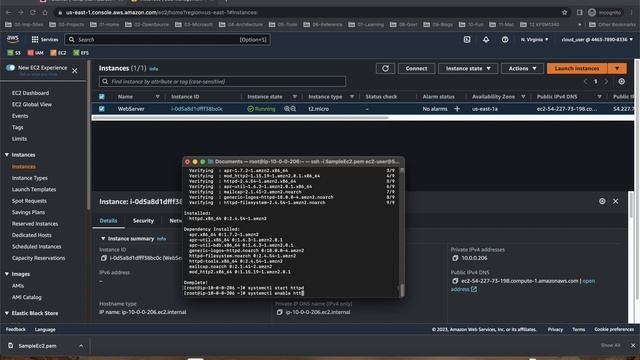Collapse Instance summary section

coord(103,238)
